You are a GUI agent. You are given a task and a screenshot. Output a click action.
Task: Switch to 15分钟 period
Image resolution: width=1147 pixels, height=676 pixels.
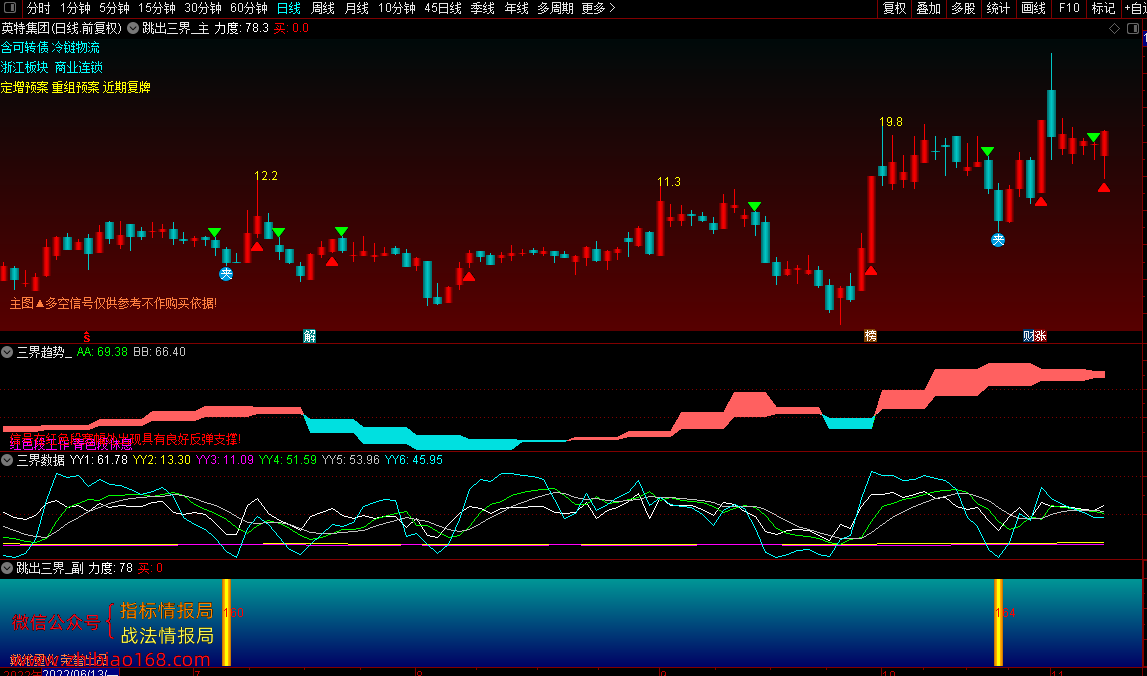click(157, 8)
